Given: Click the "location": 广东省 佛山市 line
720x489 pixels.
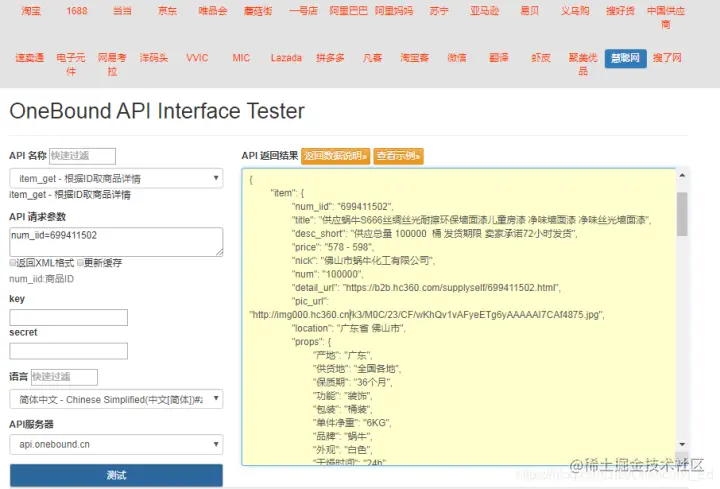Looking at the screenshot, I should (x=349, y=328).
